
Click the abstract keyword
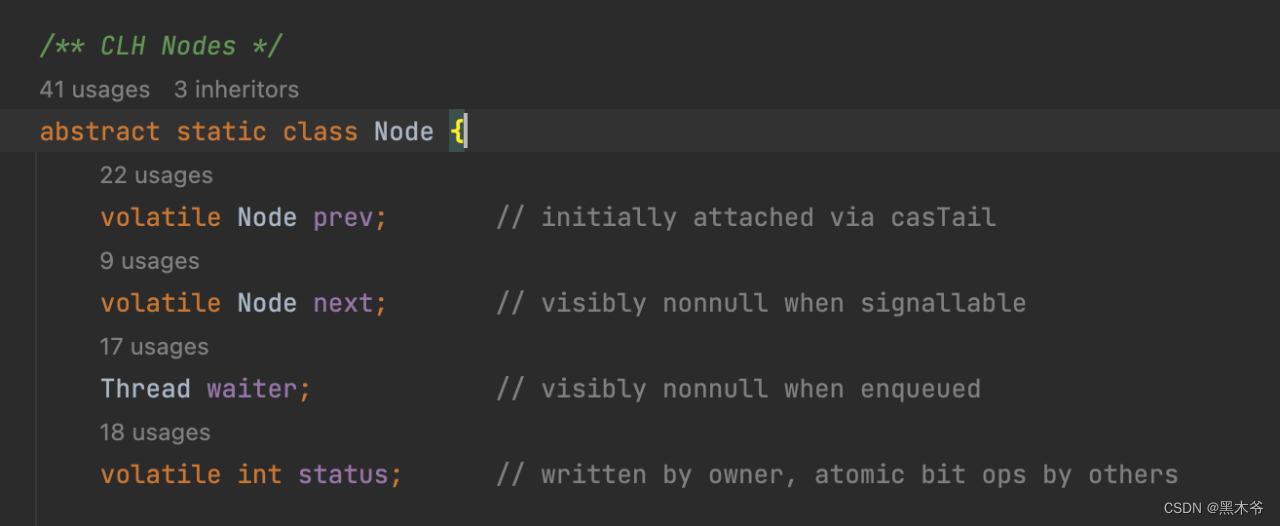tap(100, 131)
